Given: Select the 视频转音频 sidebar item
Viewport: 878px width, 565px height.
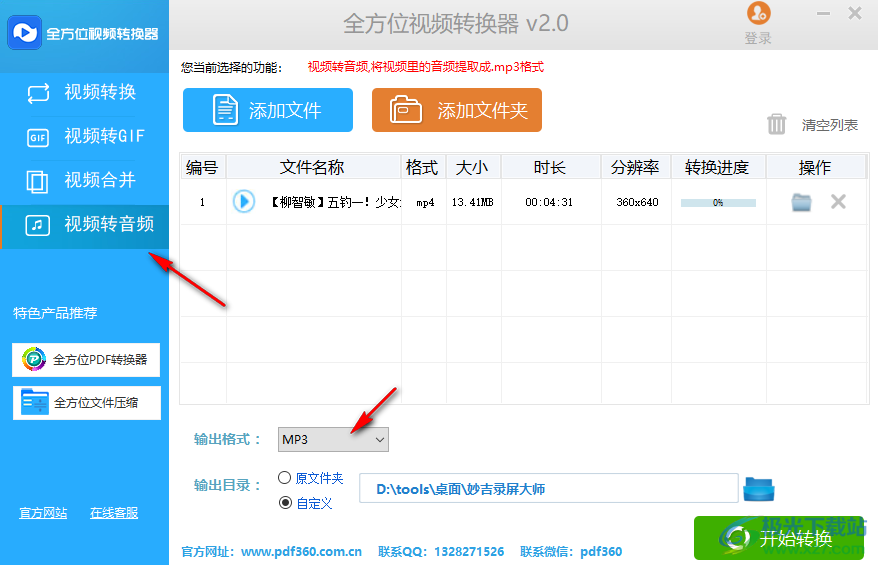Looking at the screenshot, I should point(84,225).
